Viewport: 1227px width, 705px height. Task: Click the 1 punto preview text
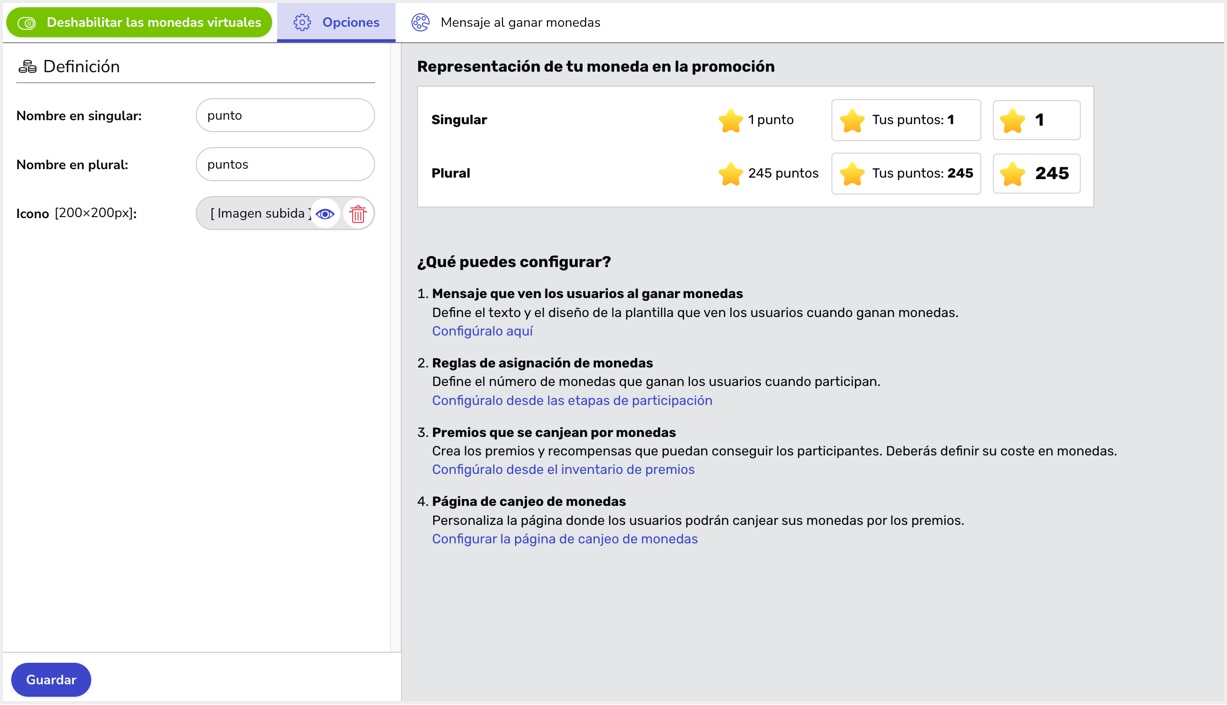coord(771,120)
